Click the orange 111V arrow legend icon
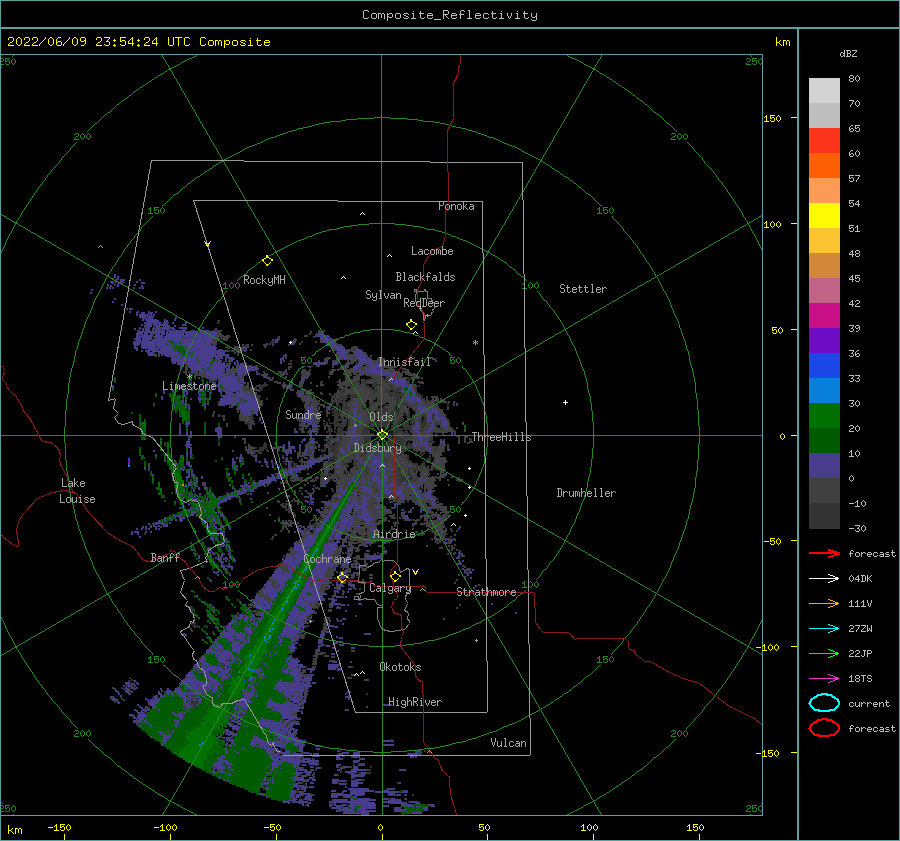The width and height of the screenshot is (900, 841). coord(824,603)
